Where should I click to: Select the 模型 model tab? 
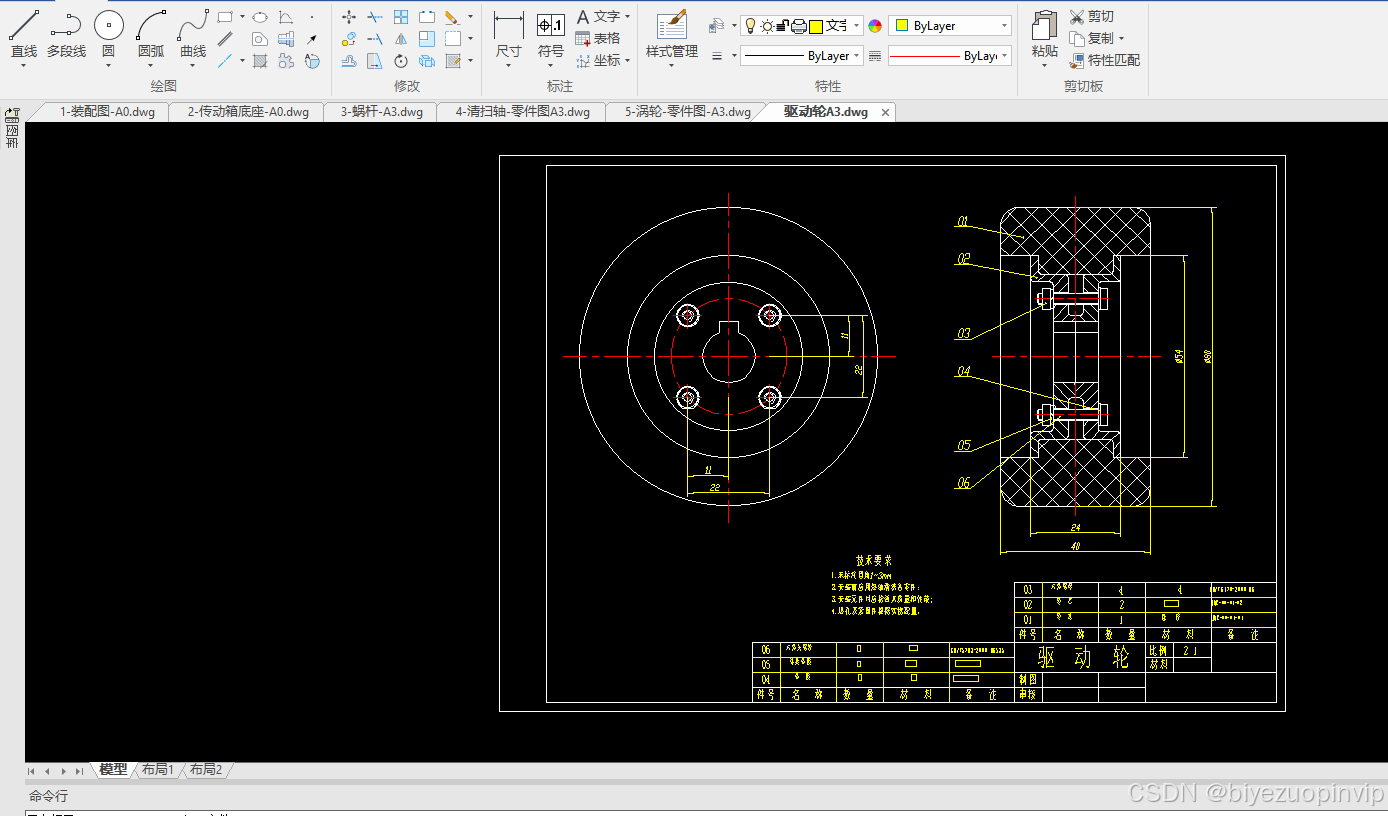[113, 770]
